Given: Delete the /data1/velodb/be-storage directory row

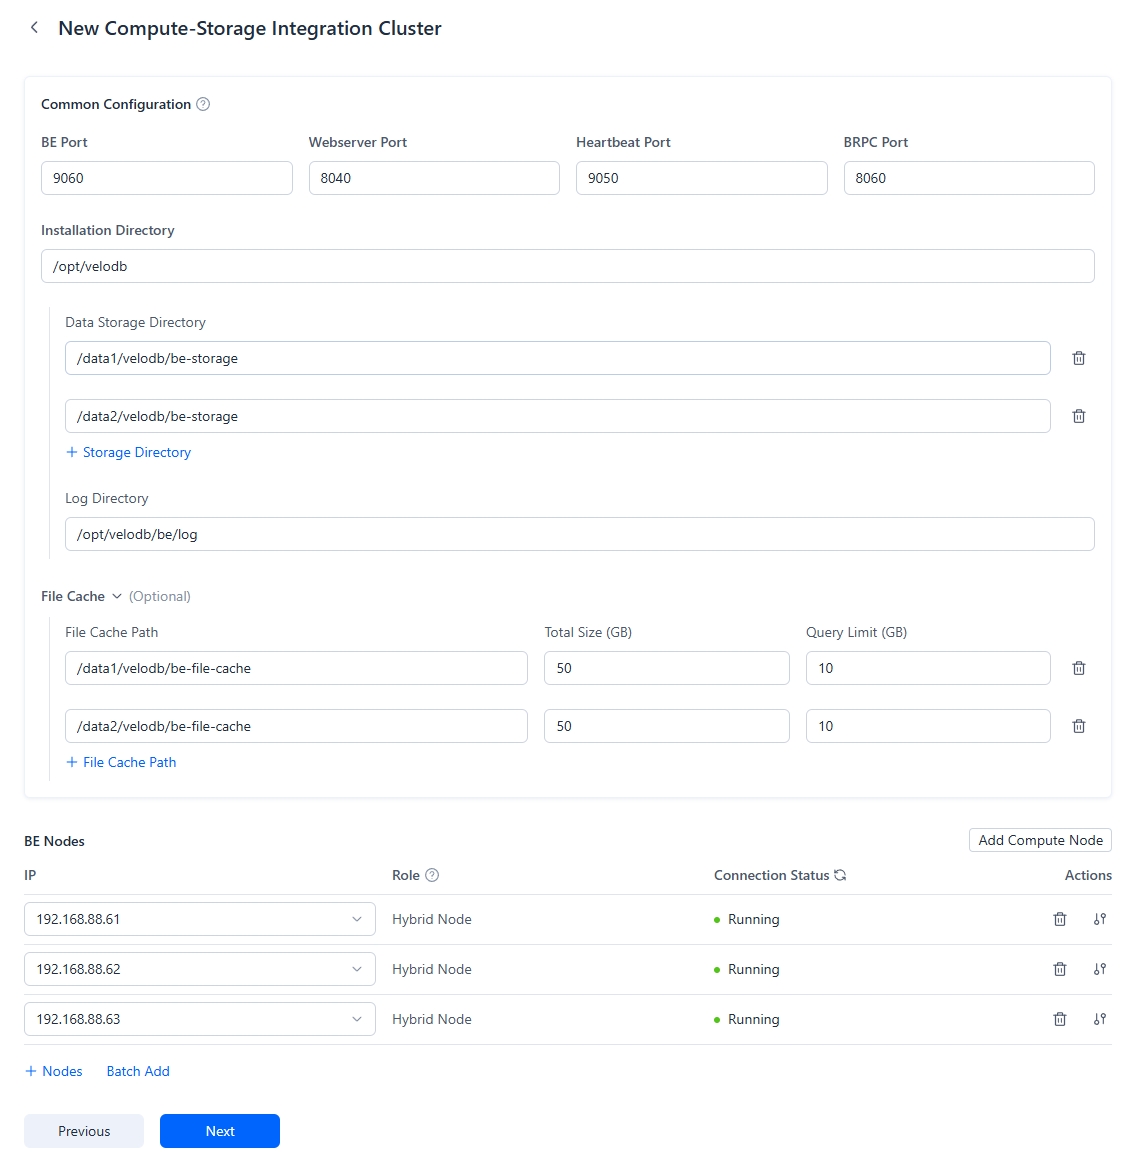Looking at the screenshot, I should 1079,358.
